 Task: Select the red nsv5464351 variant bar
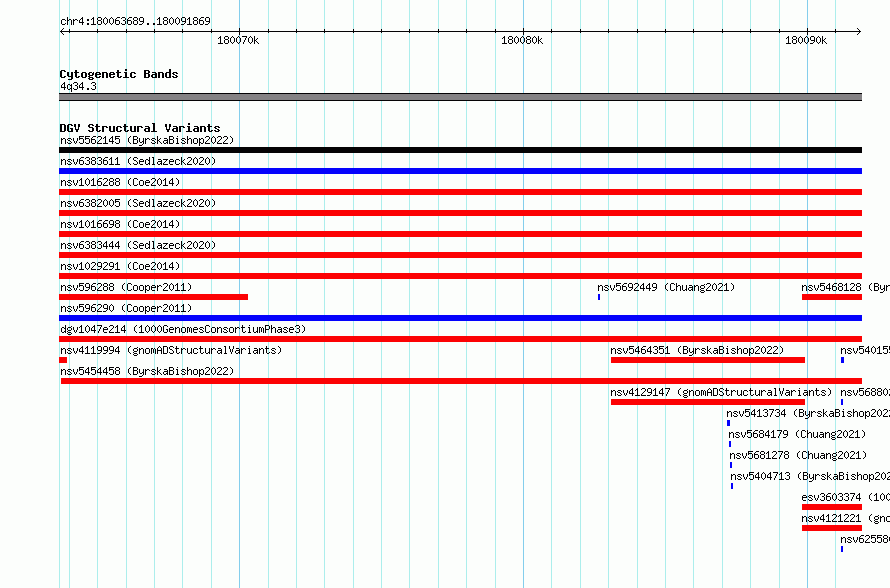tap(708, 360)
